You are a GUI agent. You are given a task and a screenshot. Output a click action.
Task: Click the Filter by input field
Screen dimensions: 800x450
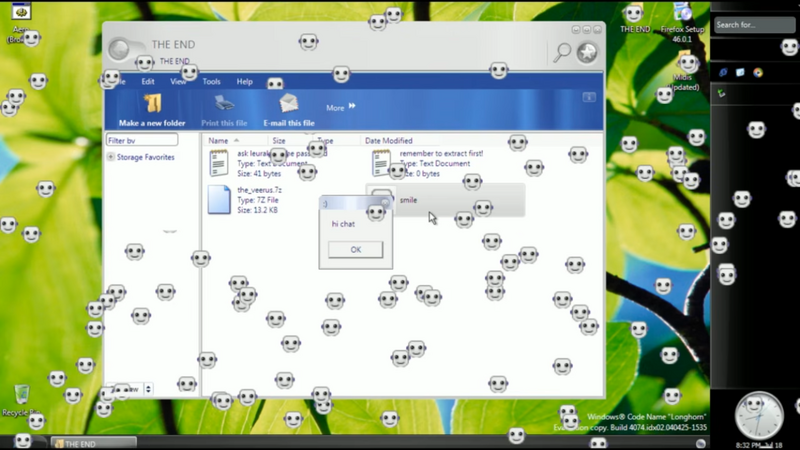click(x=142, y=140)
